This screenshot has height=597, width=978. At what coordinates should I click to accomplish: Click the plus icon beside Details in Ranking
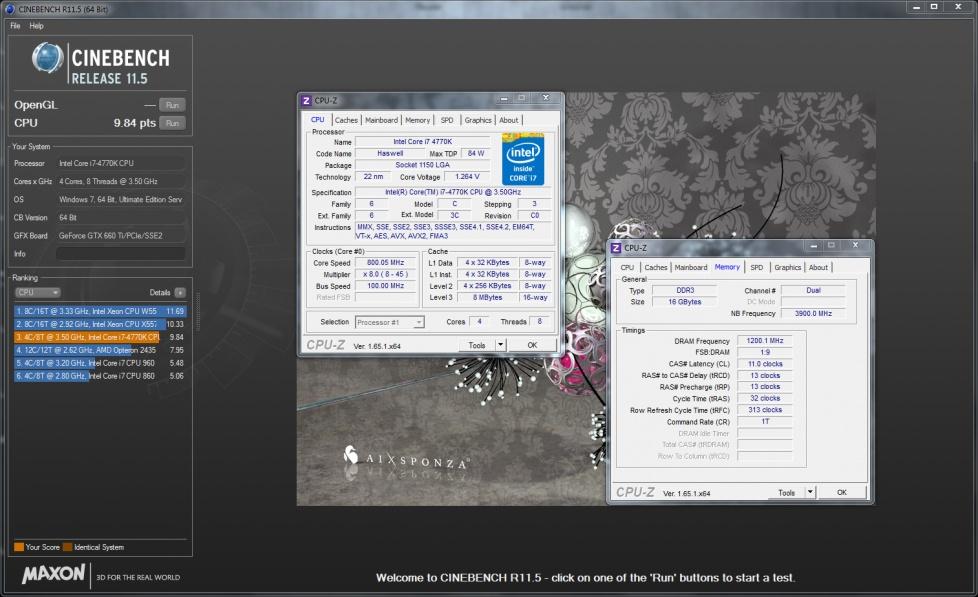click(x=180, y=293)
